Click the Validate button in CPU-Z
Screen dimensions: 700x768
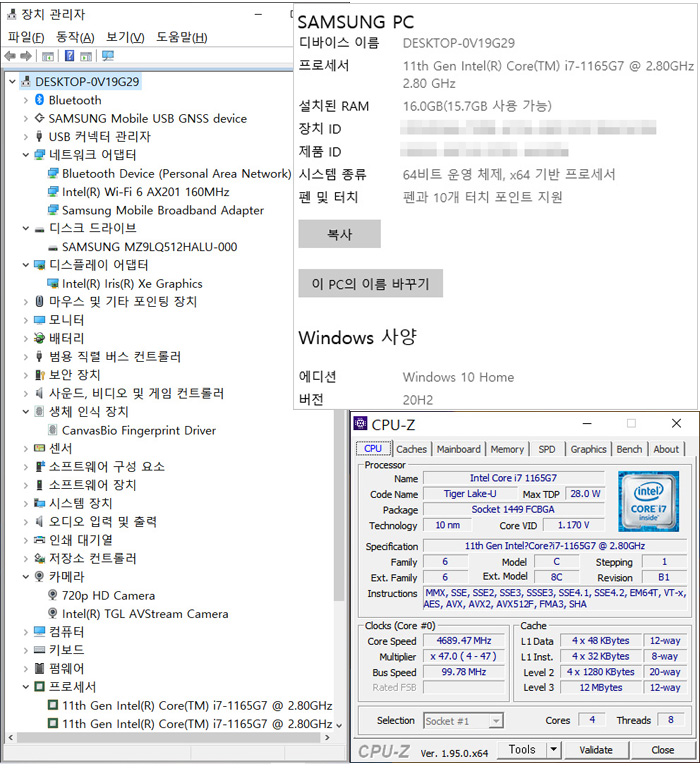pyautogui.click(x=596, y=750)
